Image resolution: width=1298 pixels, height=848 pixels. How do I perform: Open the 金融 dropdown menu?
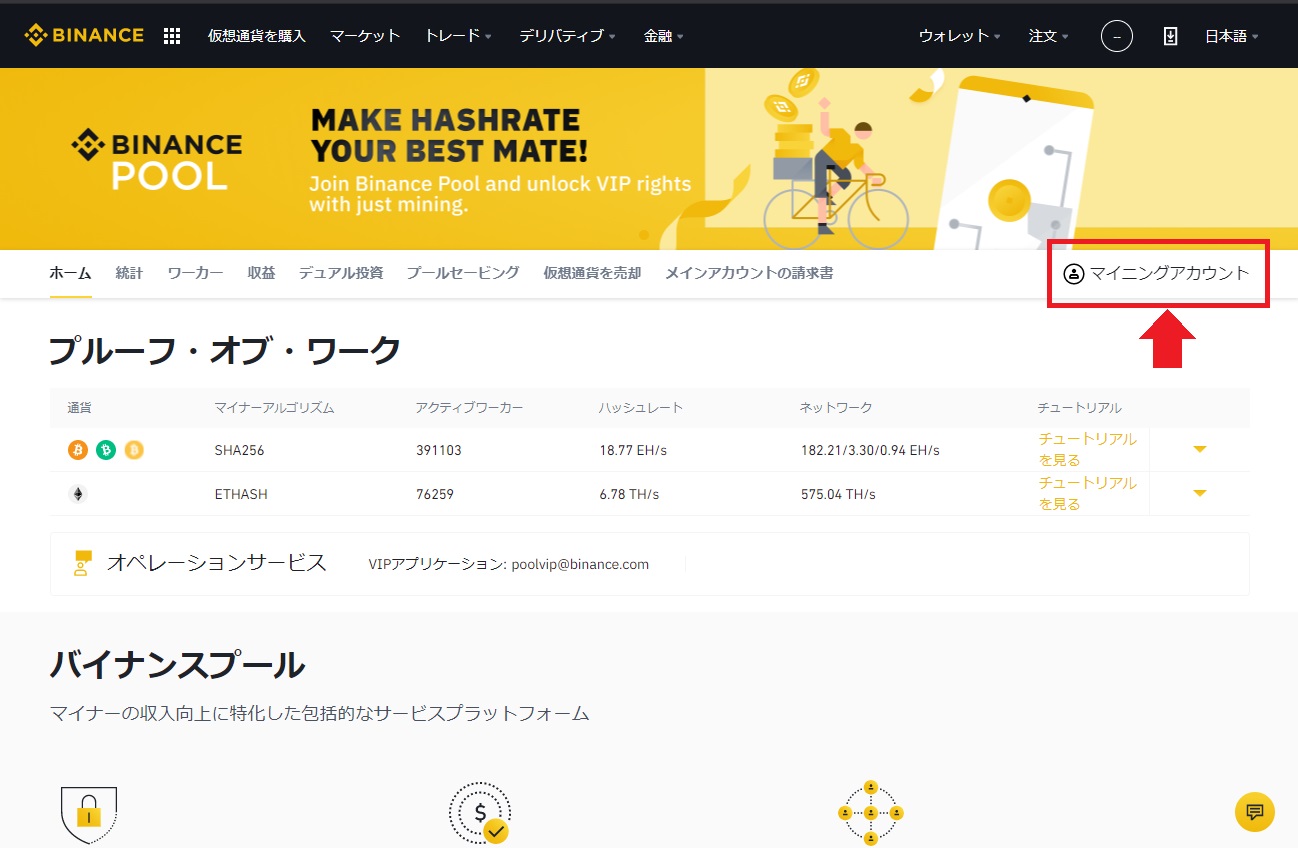click(x=664, y=36)
